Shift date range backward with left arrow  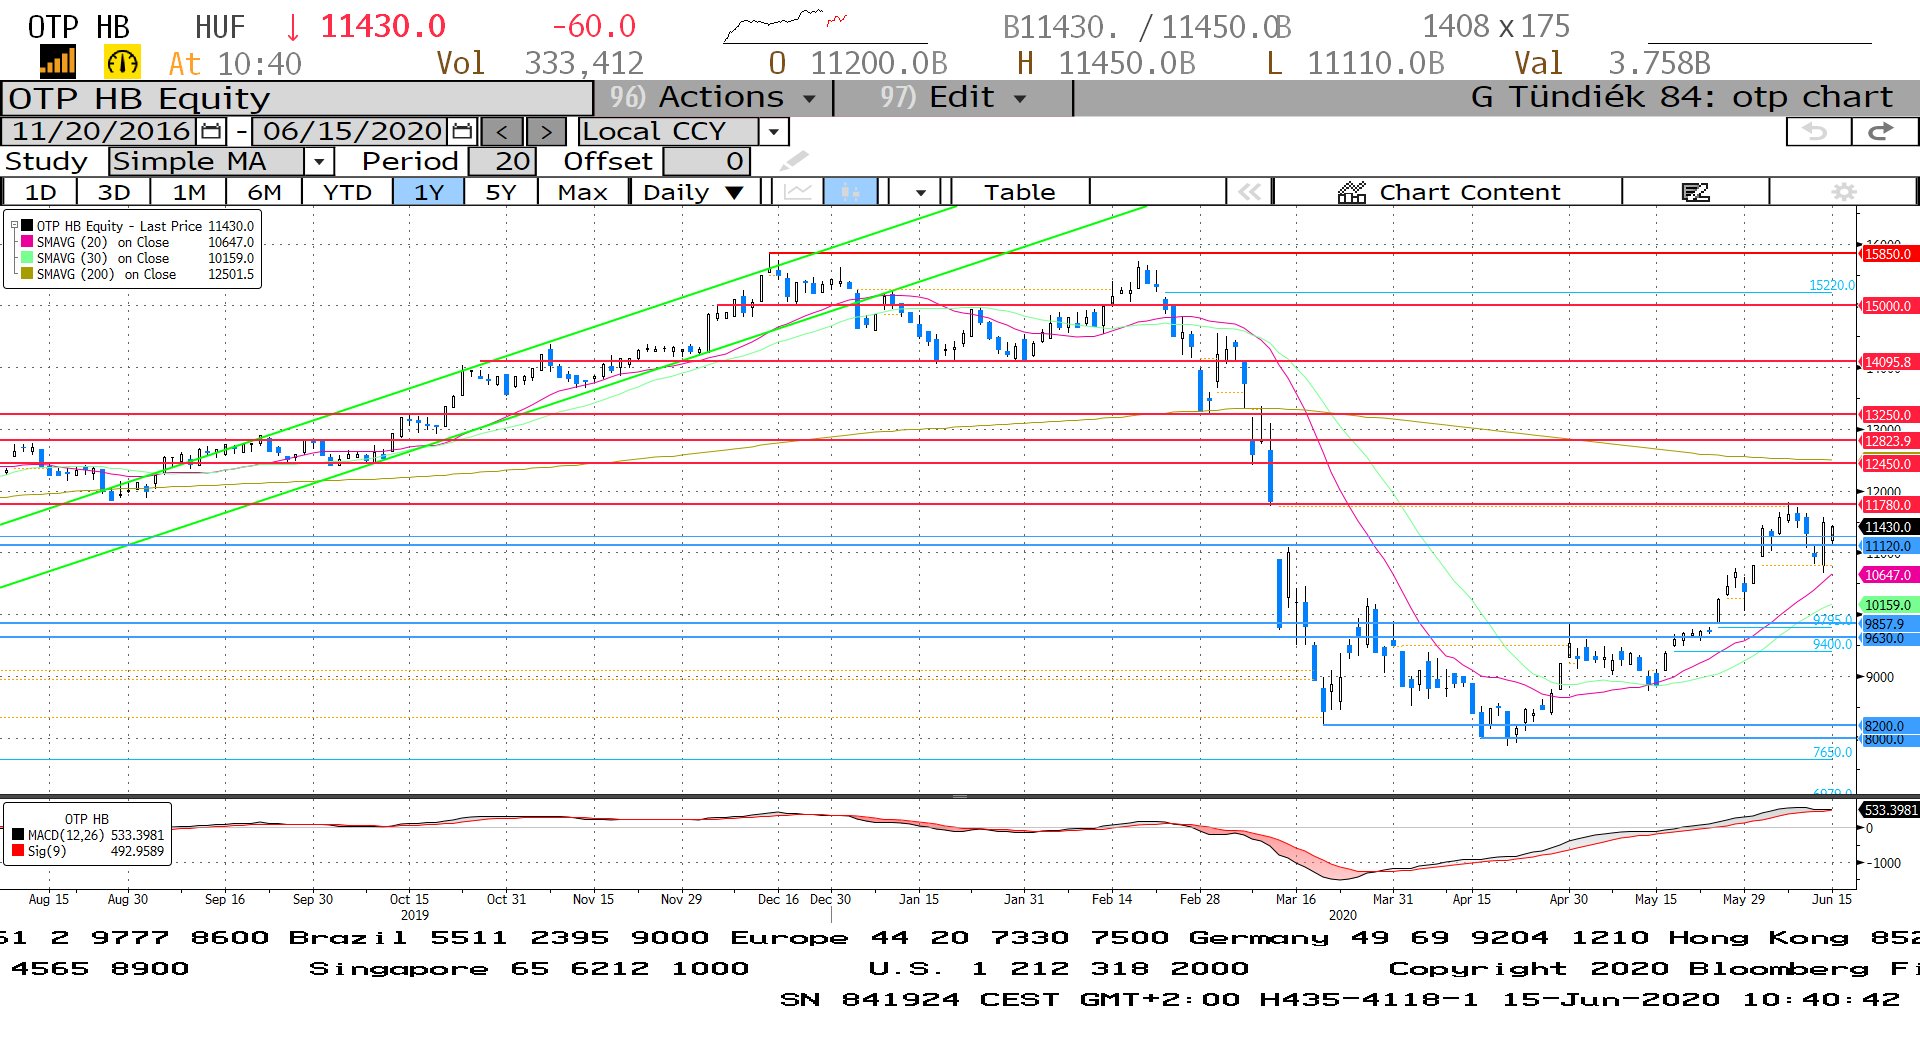[x=502, y=131]
